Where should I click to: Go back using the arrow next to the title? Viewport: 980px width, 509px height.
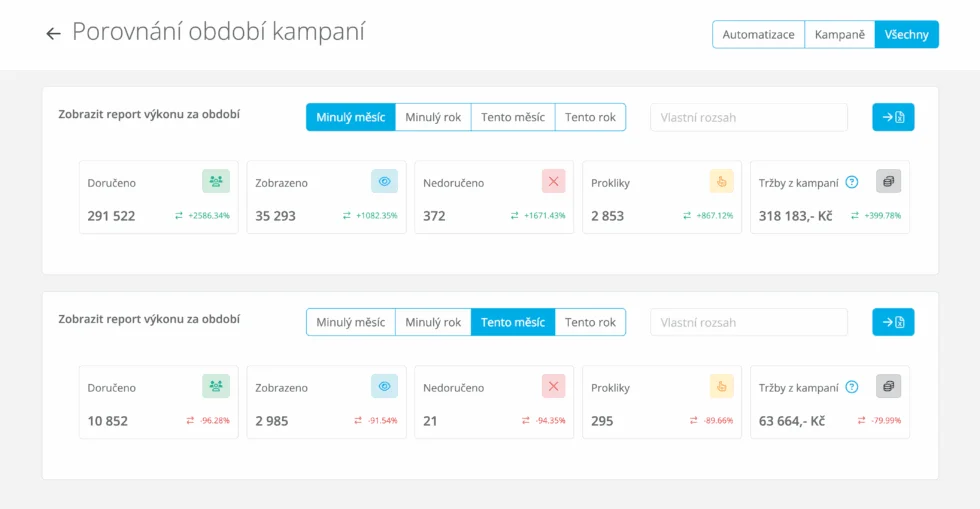coord(53,34)
